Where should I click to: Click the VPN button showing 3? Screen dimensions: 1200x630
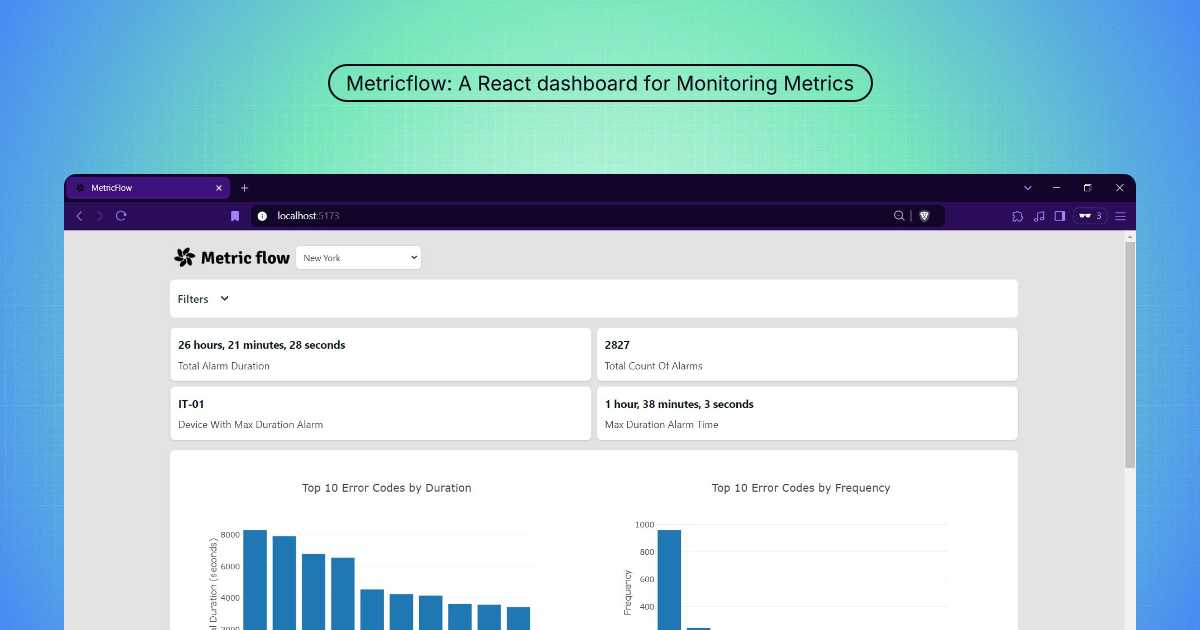tap(1090, 216)
